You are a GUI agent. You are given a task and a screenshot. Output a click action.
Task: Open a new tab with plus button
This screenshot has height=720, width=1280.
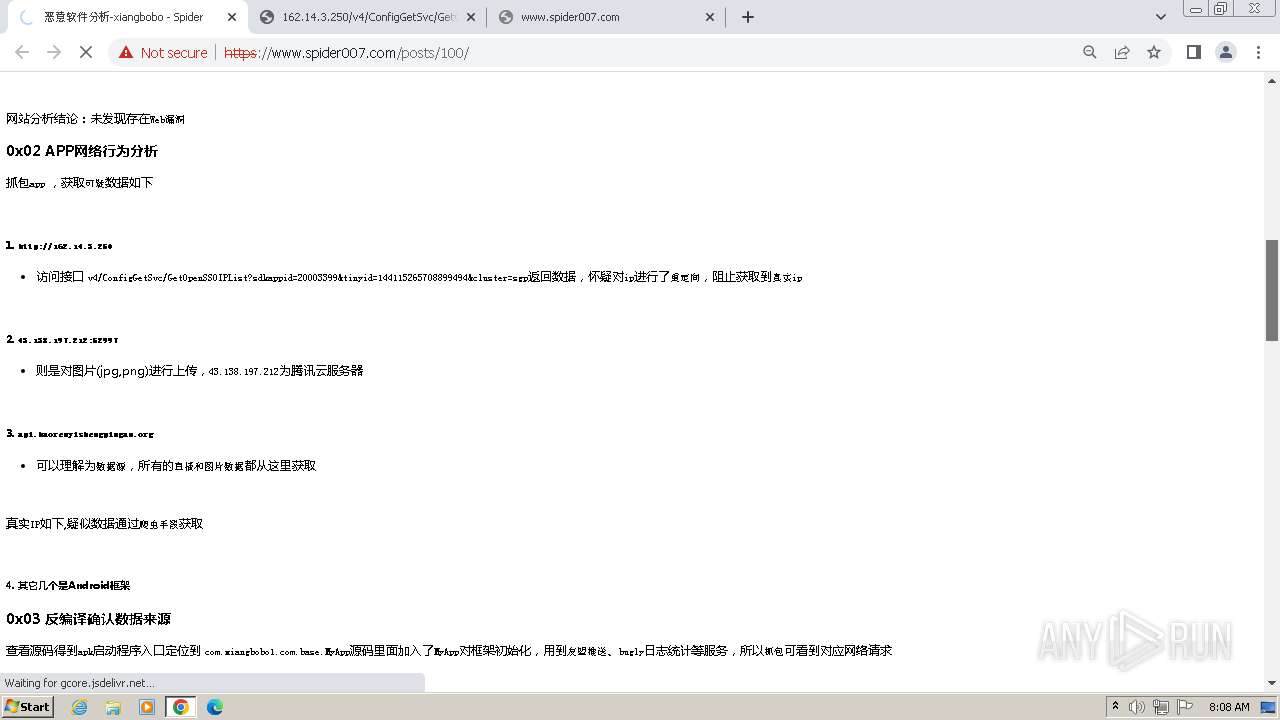(x=748, y=17)
